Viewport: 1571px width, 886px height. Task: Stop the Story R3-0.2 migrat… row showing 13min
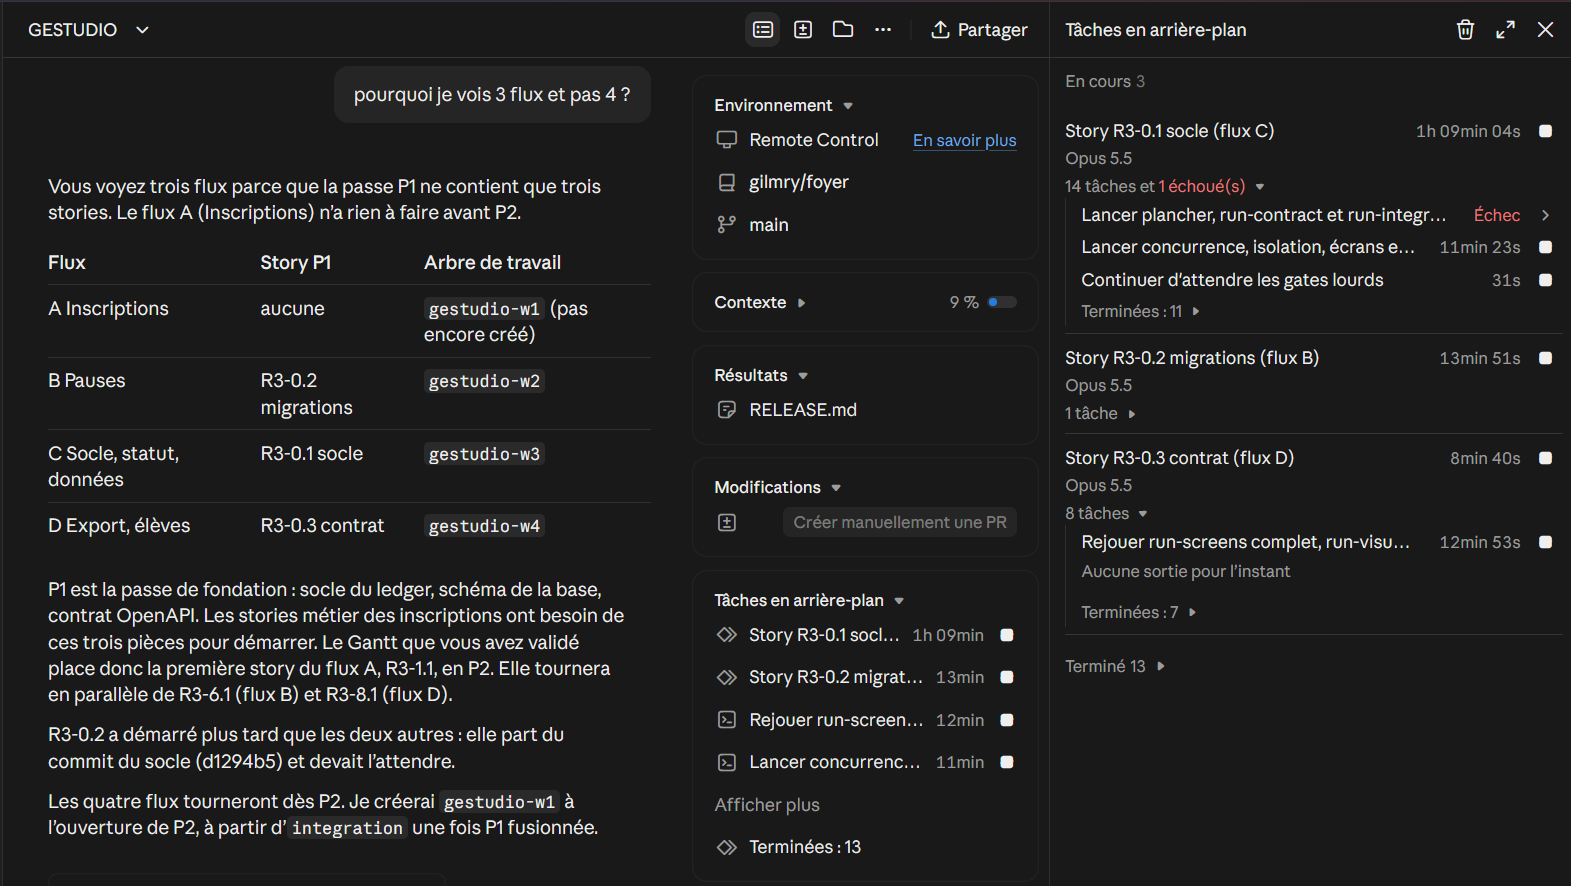1007,677
